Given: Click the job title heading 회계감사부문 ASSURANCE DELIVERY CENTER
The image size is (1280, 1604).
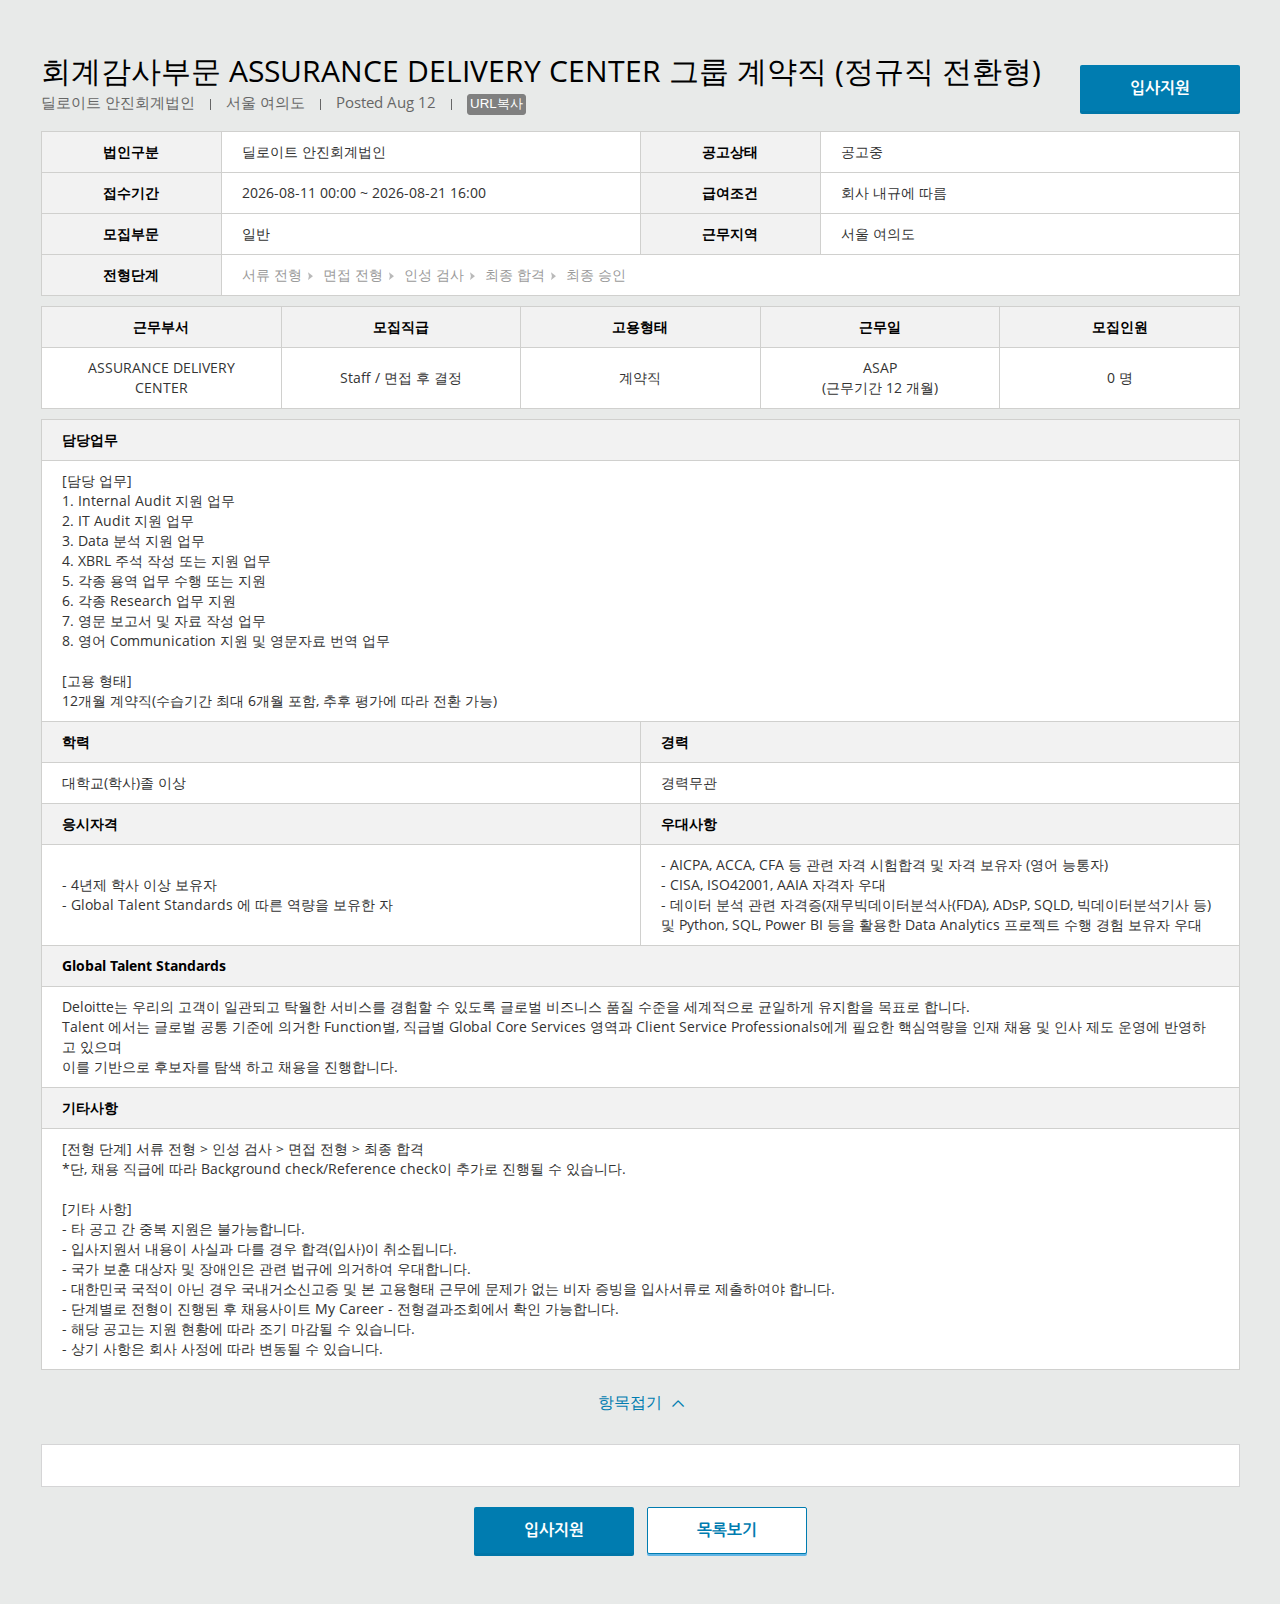Looking at the screenshot, I should 541,72.
